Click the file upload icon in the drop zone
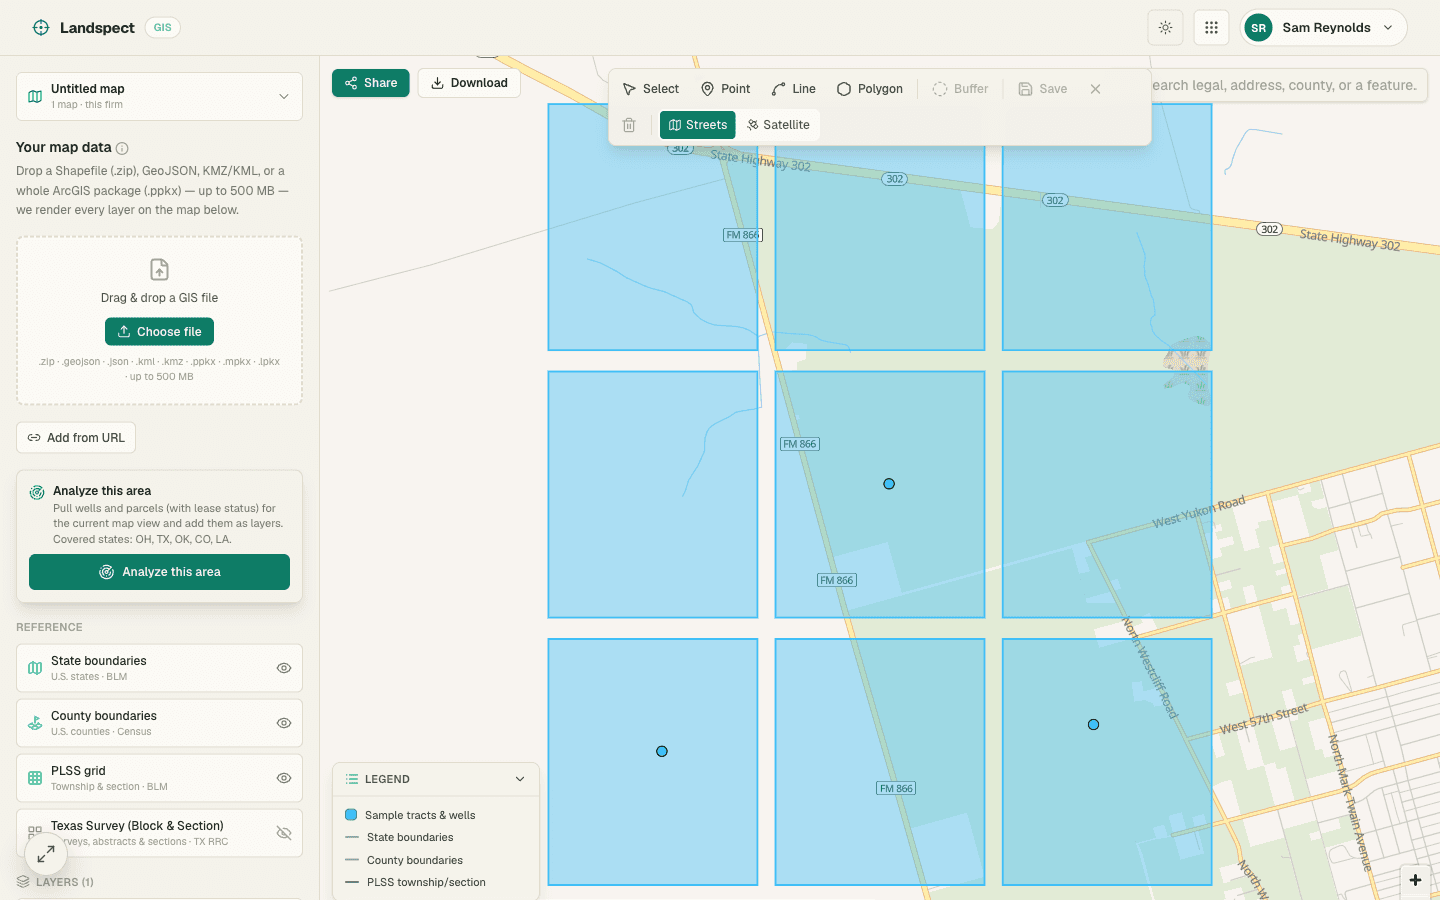 159,270
